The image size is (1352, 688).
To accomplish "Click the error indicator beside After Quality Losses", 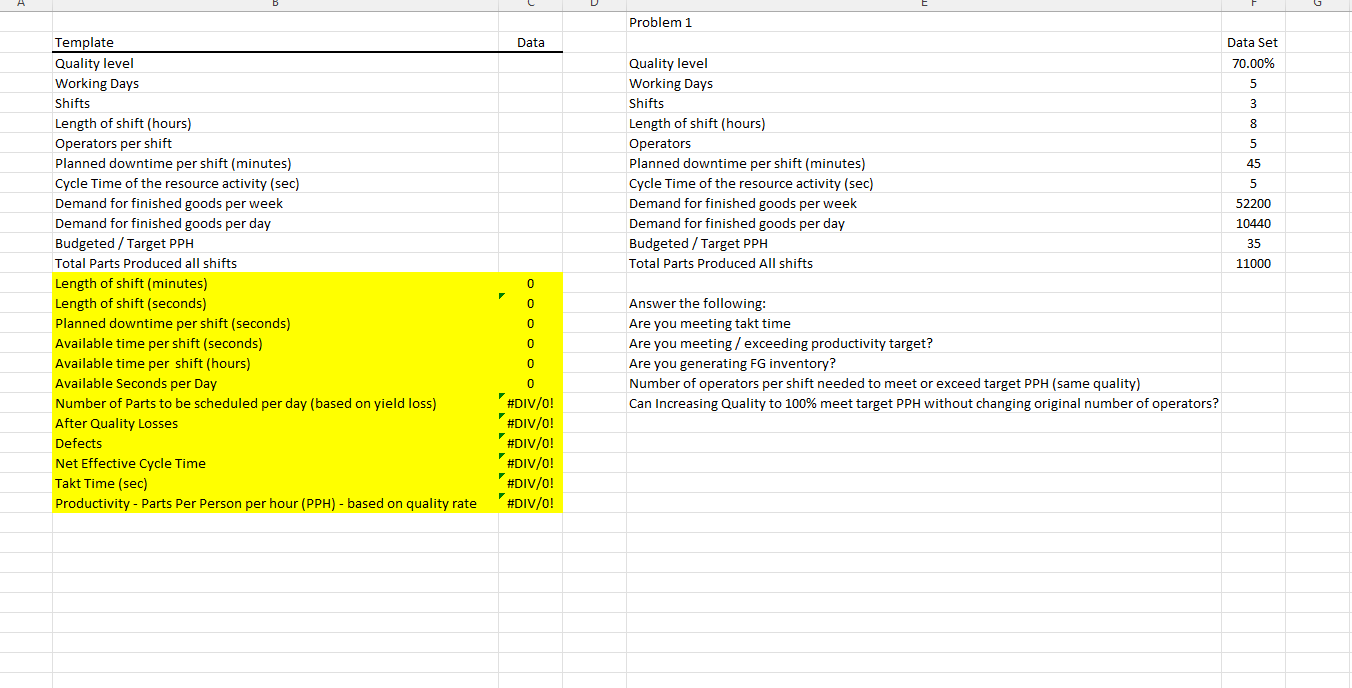I will [500, 417].
